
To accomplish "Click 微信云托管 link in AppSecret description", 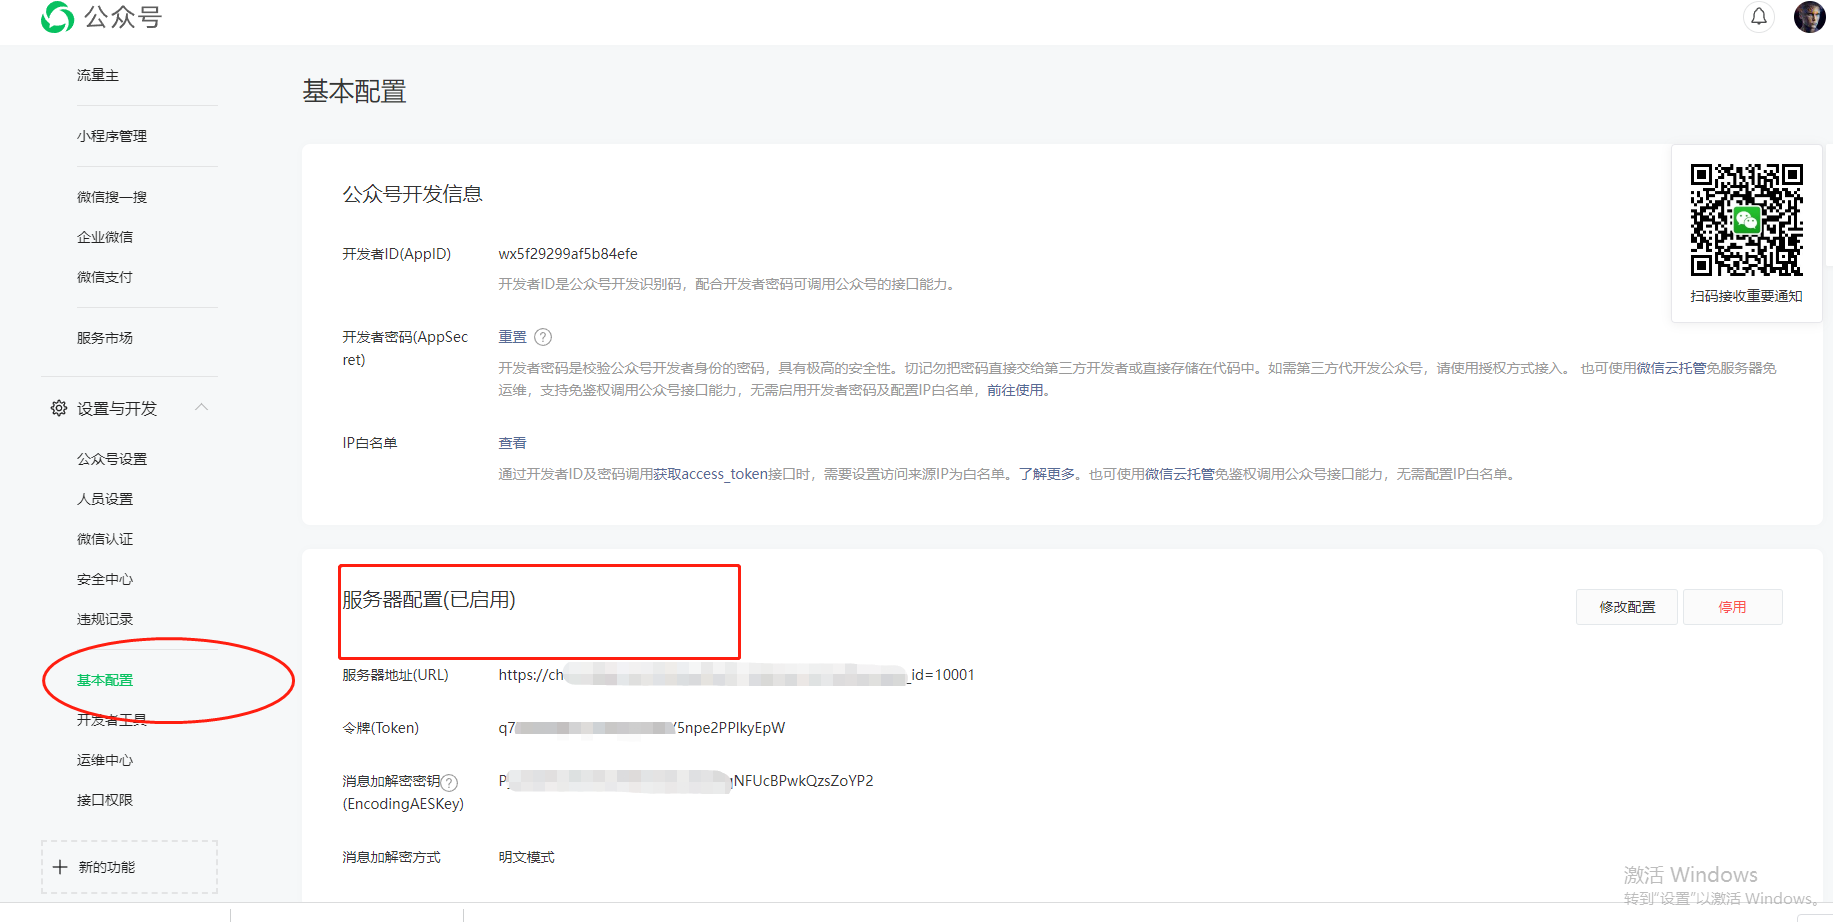I will 1671,368.
